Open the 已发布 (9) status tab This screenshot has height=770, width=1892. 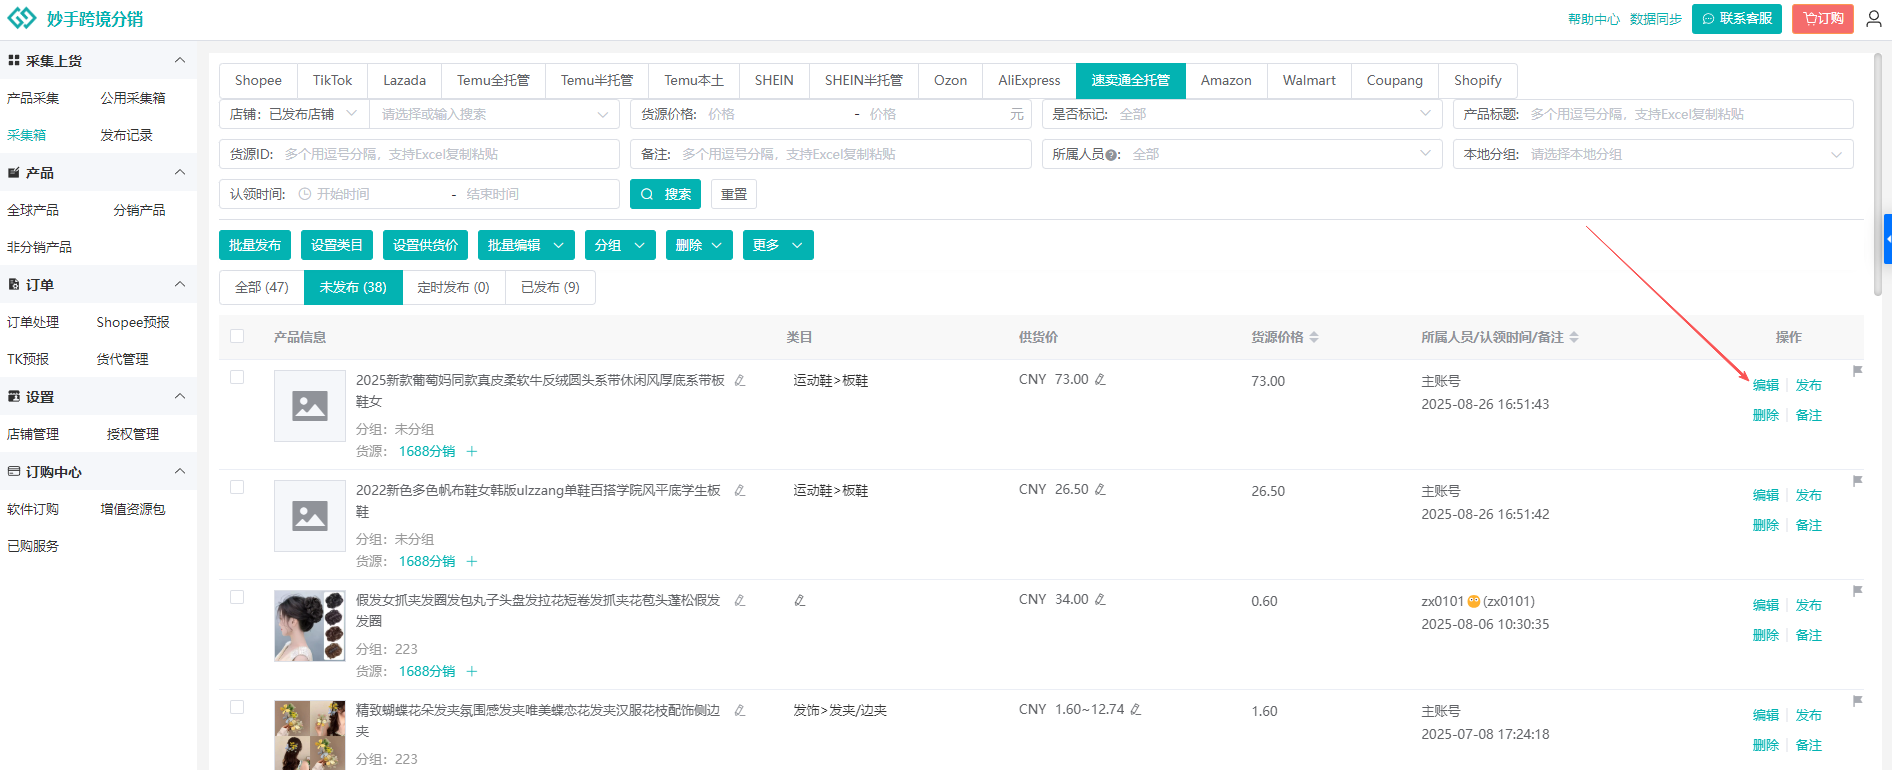click(550, 287)
